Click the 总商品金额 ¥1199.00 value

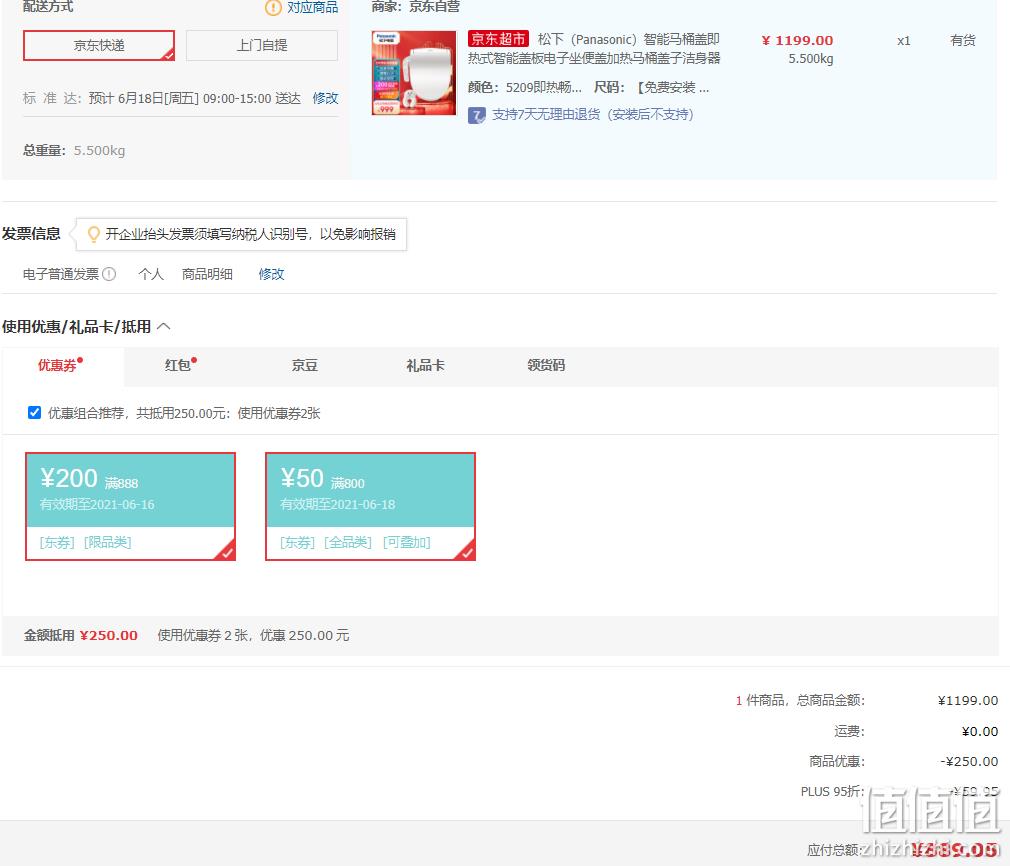click(967, 700)
